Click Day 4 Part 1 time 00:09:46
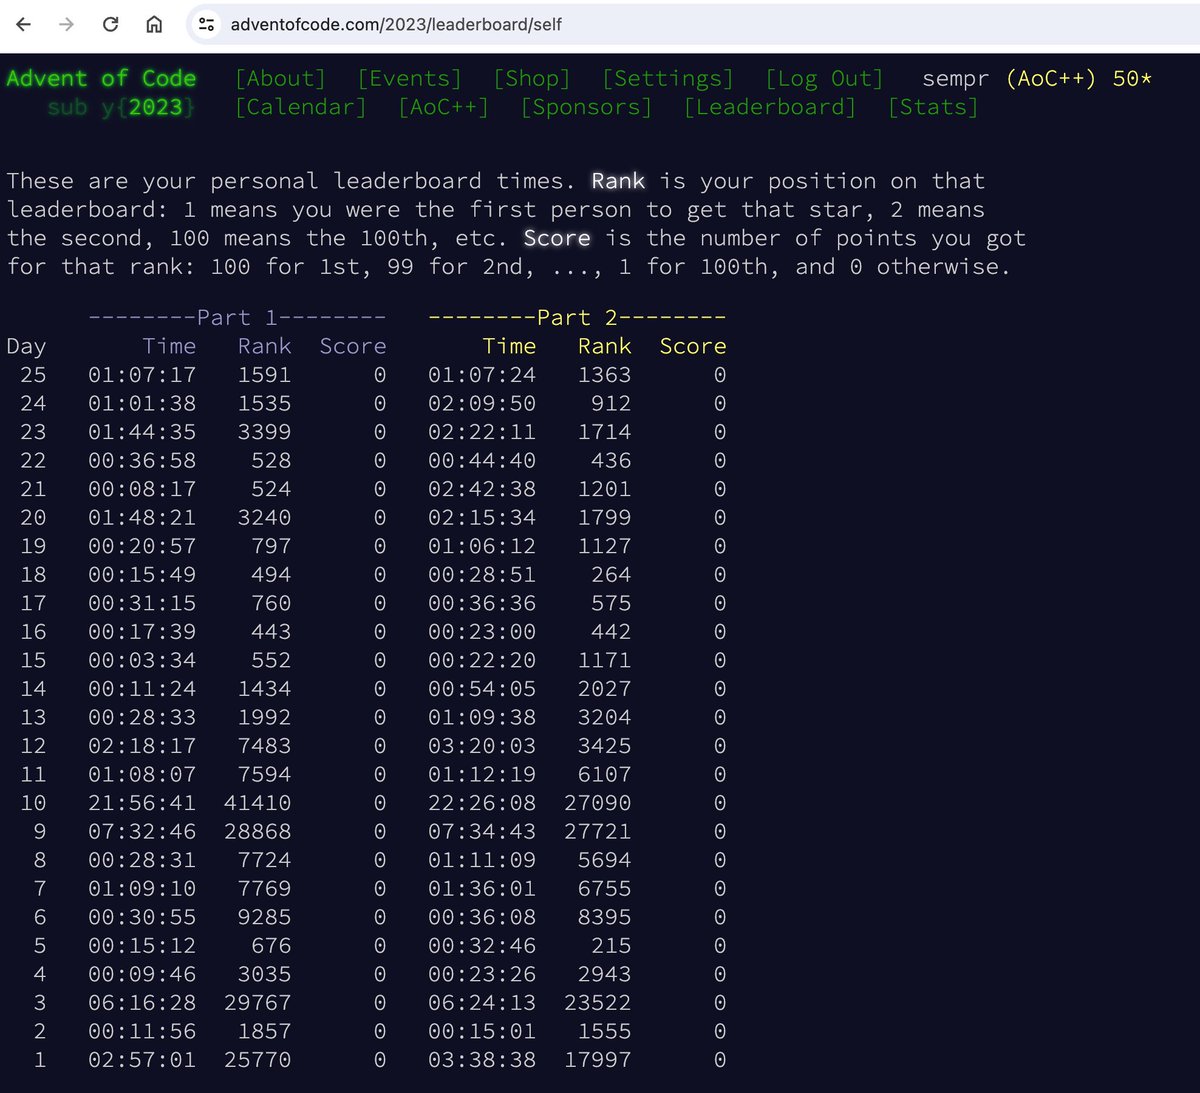1200x1093 pixels. [142, 973]
